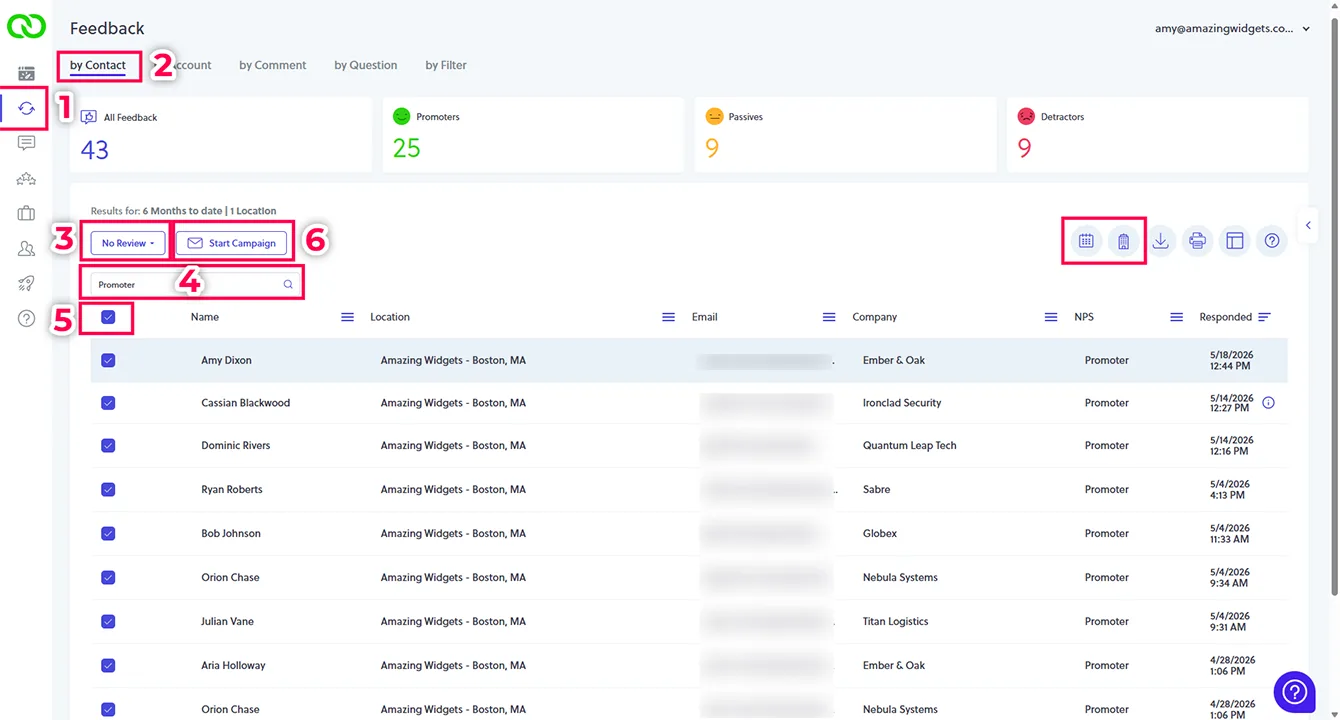Uncheck the Ryan Roberts row checkbox
The height and width of the screenshot is (720, 1340).
tap(108, 490)
